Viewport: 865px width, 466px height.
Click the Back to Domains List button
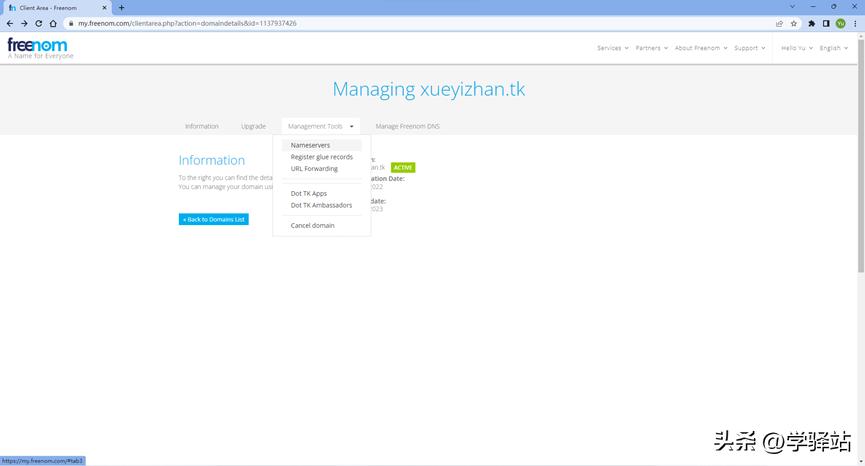[213, 219]
